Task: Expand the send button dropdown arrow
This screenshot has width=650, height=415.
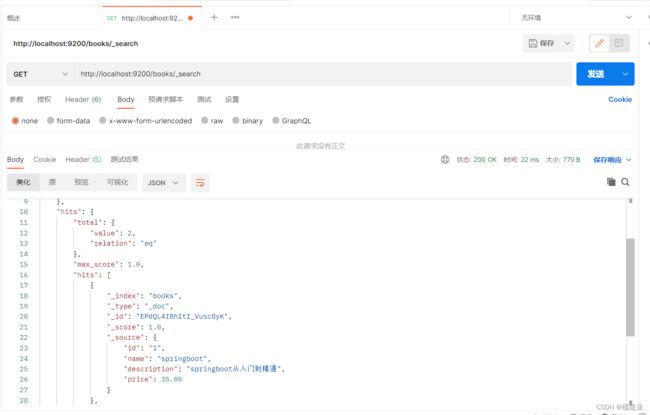Action: tap(625, 74)
